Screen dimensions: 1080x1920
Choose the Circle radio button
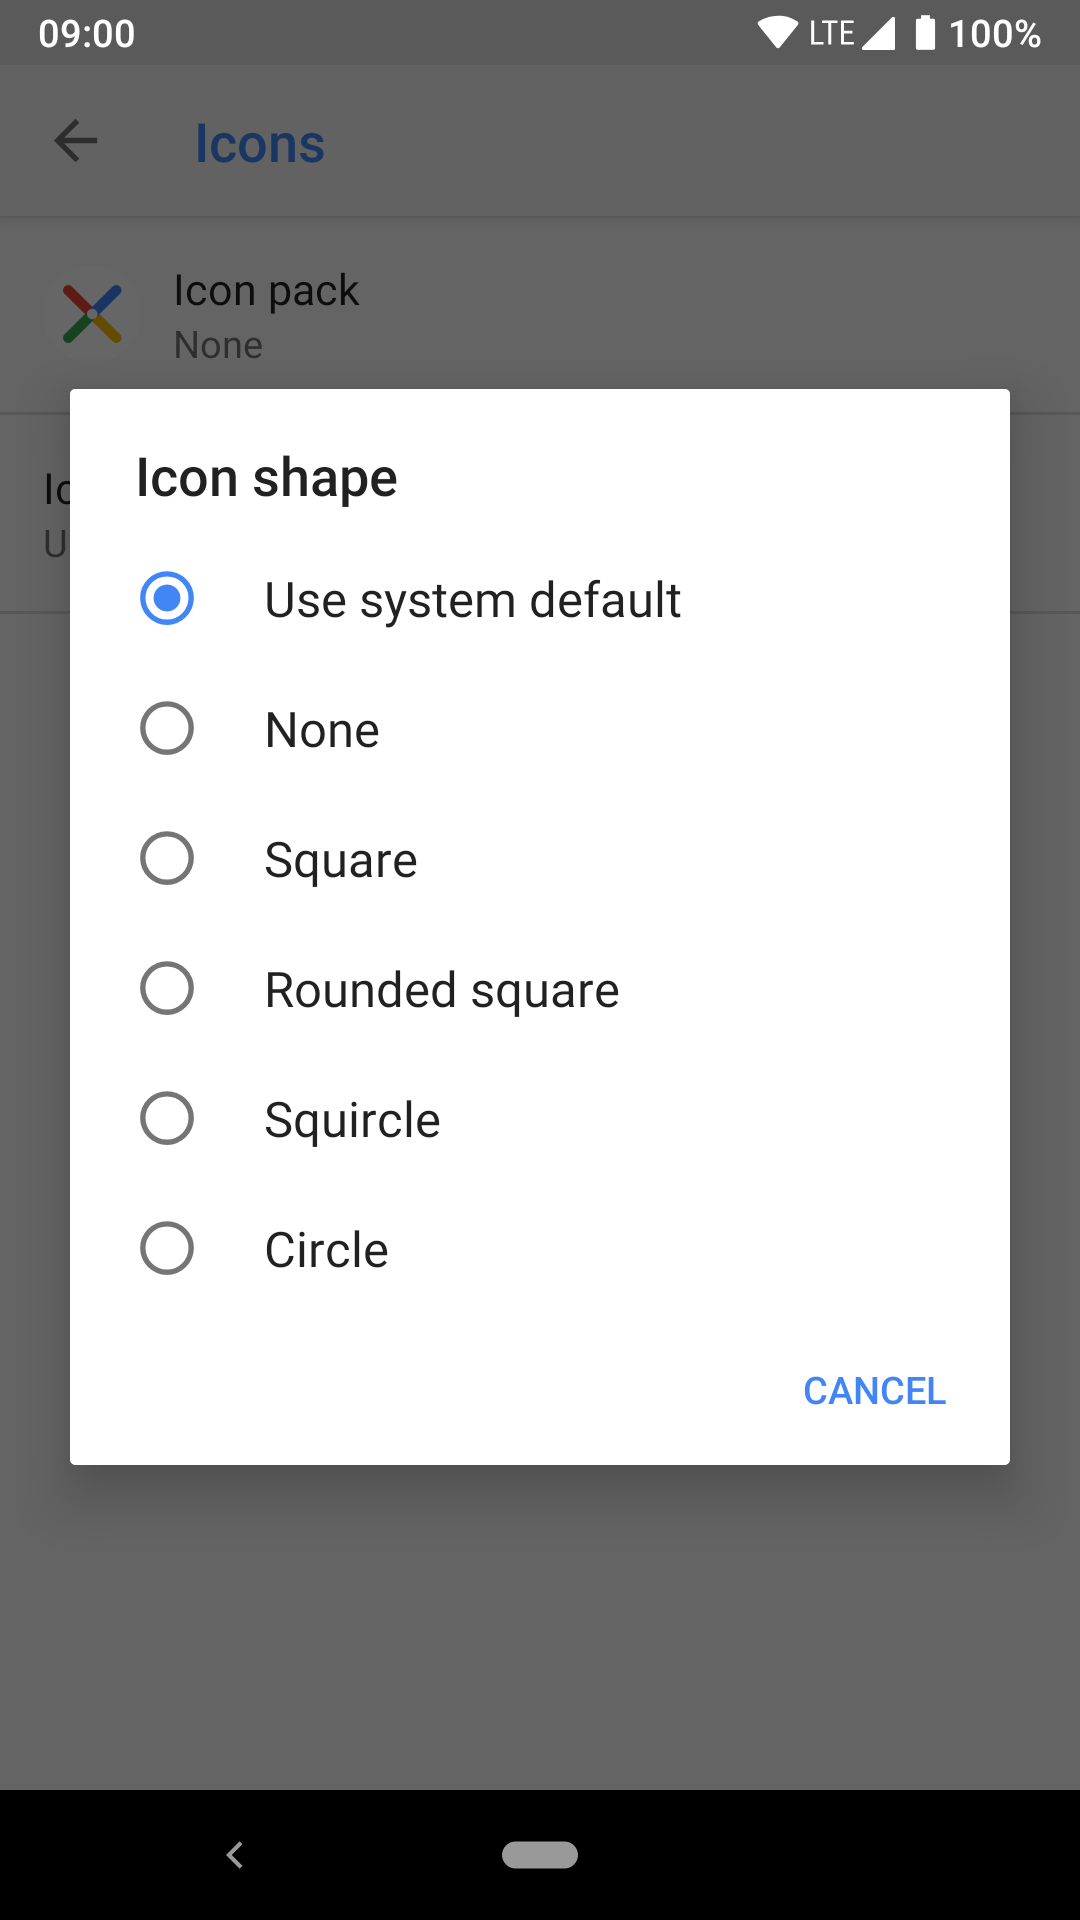point(167,1248)
